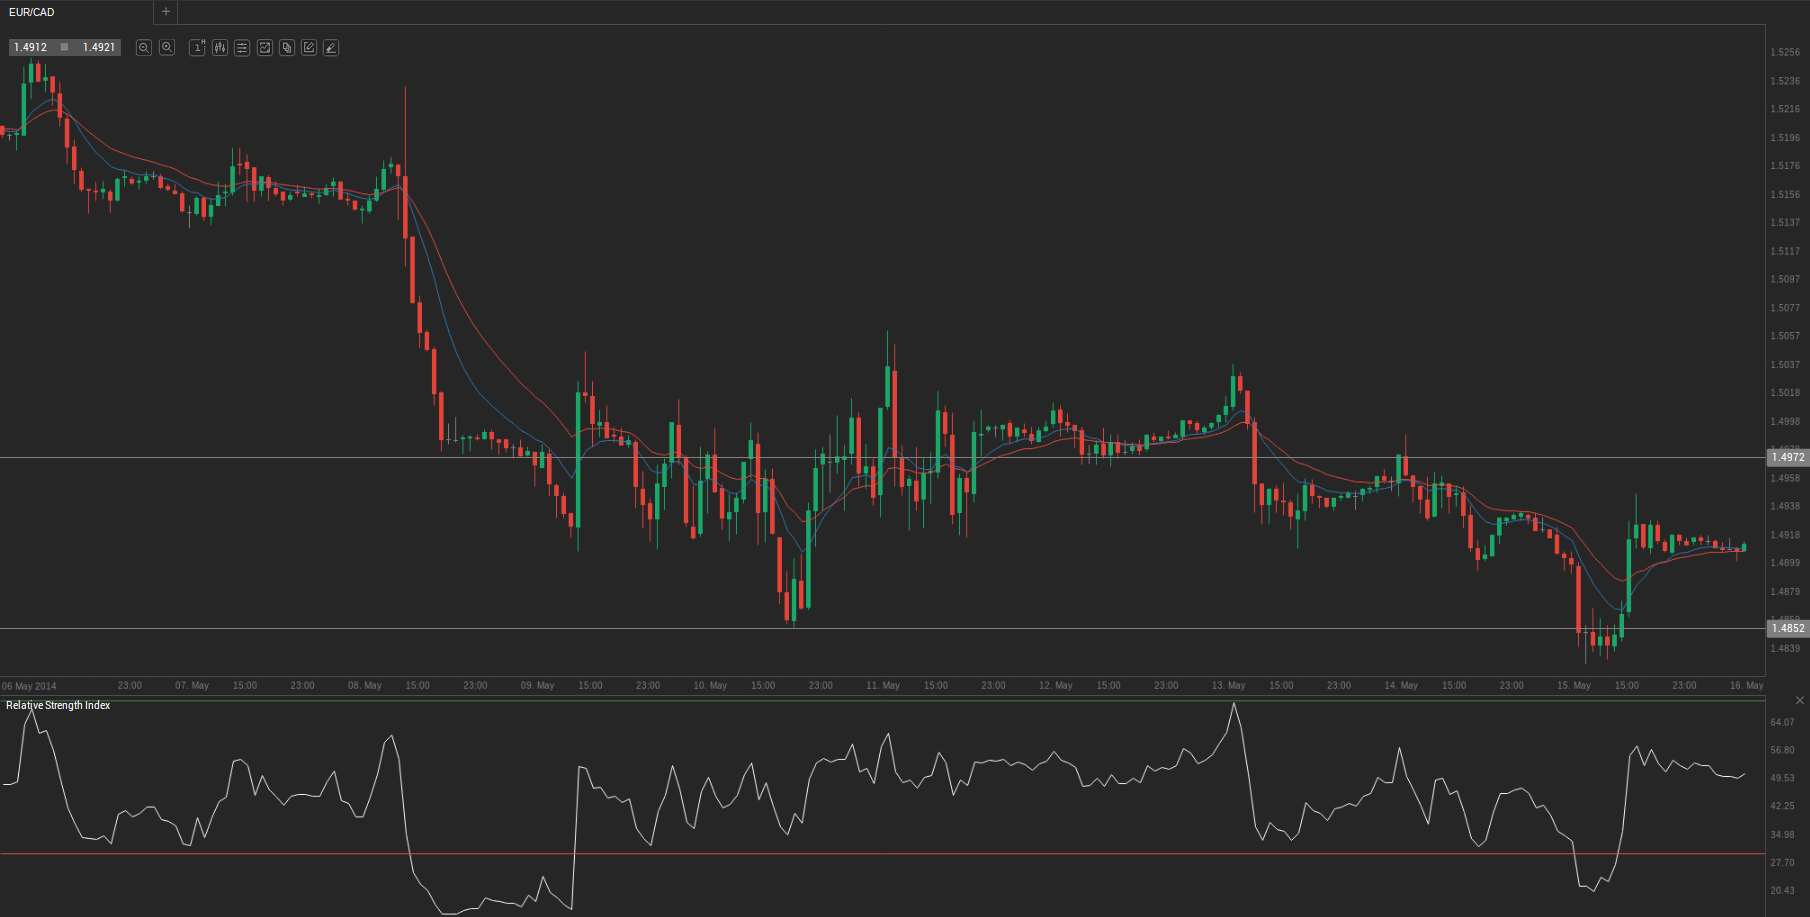
Task: Switch to the EUR/CAD chart tab
Action: click(32, 12)
